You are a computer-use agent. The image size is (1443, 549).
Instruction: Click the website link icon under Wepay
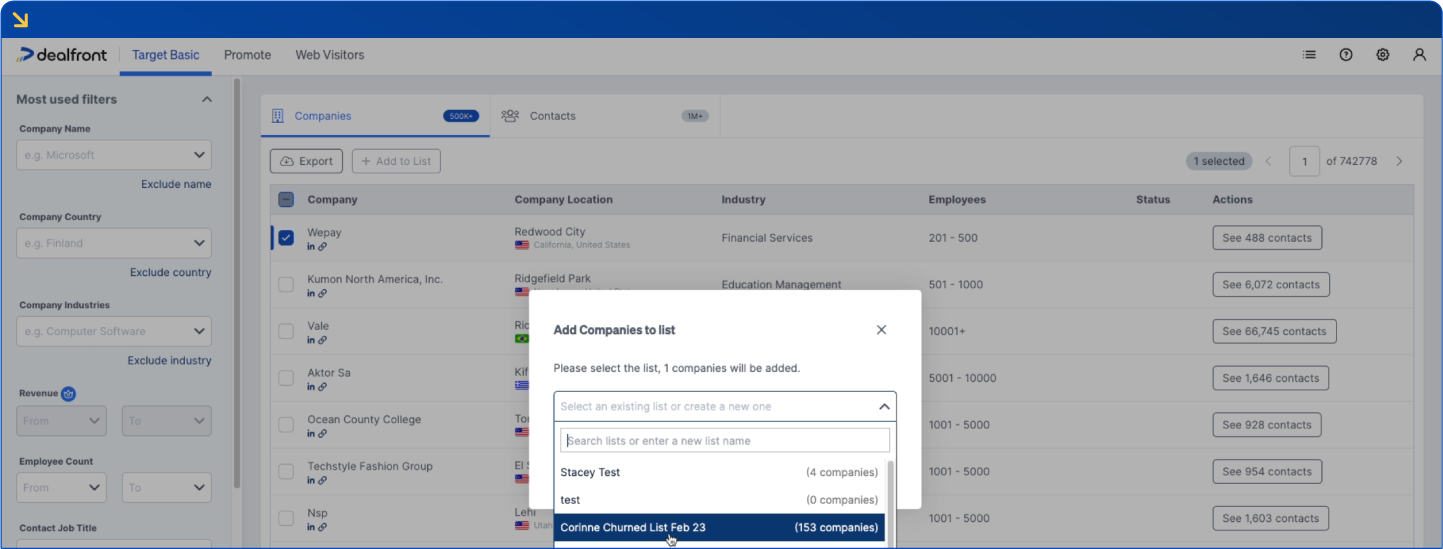click(x=322, y=247)
